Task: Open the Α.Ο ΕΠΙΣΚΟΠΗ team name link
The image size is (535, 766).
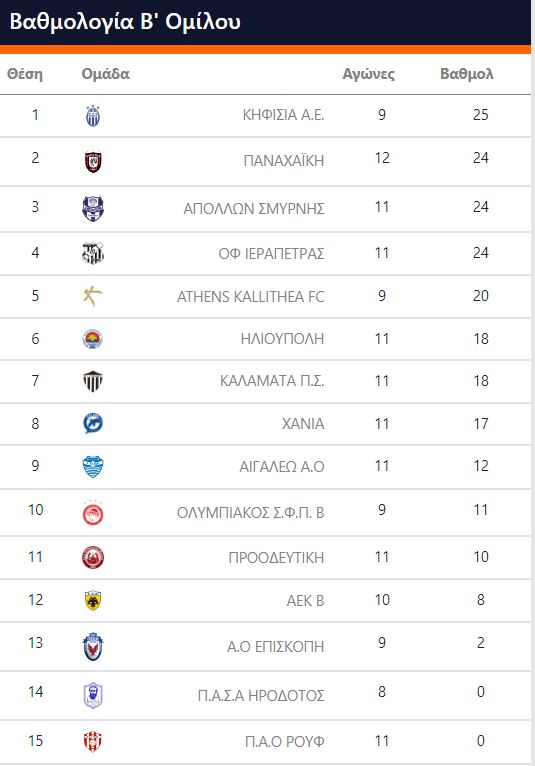Action: (x=276, y=646)
